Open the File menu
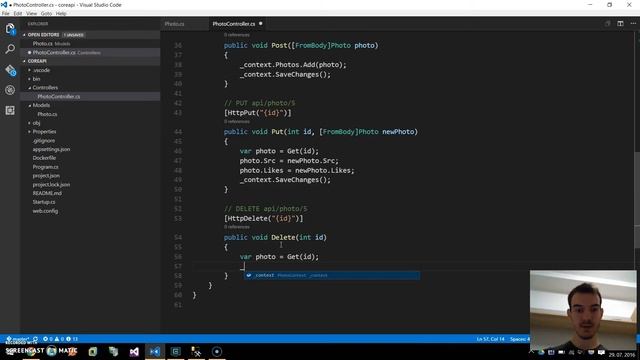Viewport: 640px width, 360px height. point(6,13)
